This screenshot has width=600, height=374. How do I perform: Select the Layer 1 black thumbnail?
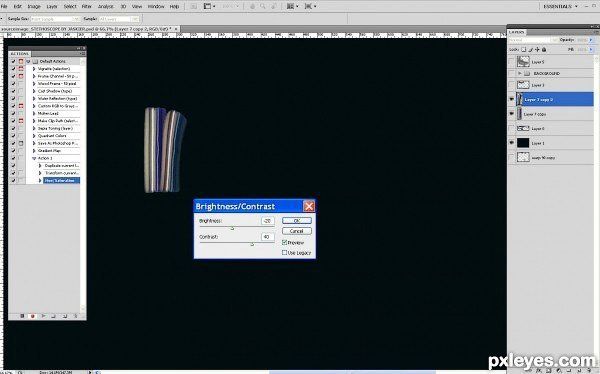point(523,143)
